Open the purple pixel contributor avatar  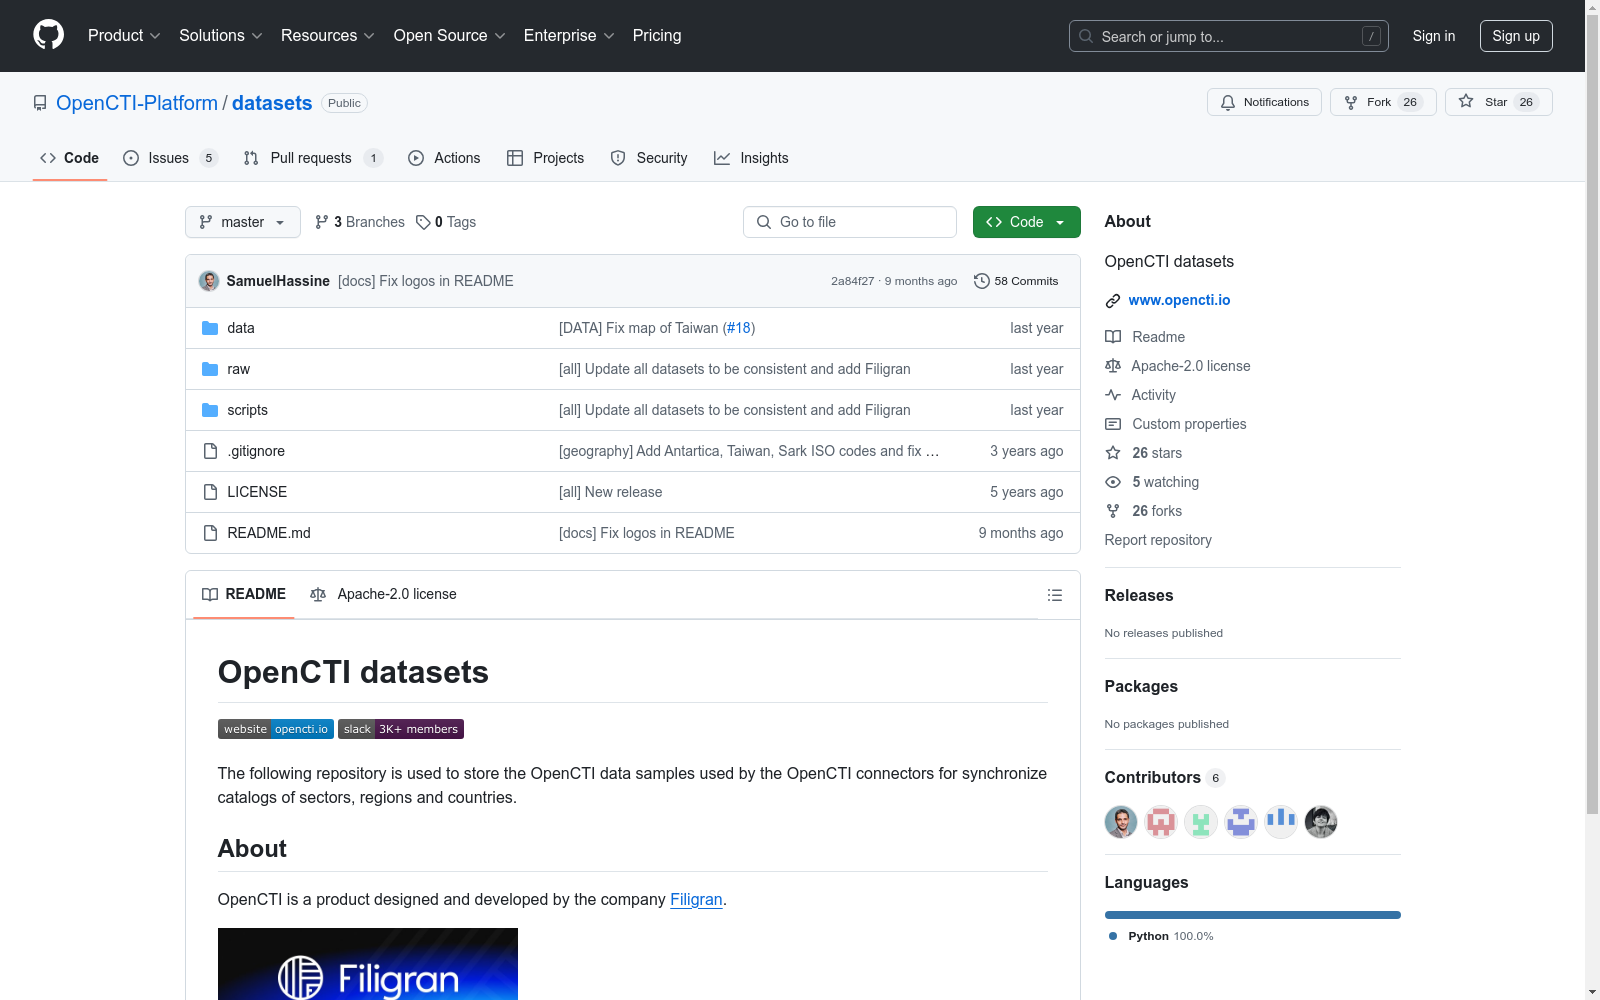(1241, 822)
